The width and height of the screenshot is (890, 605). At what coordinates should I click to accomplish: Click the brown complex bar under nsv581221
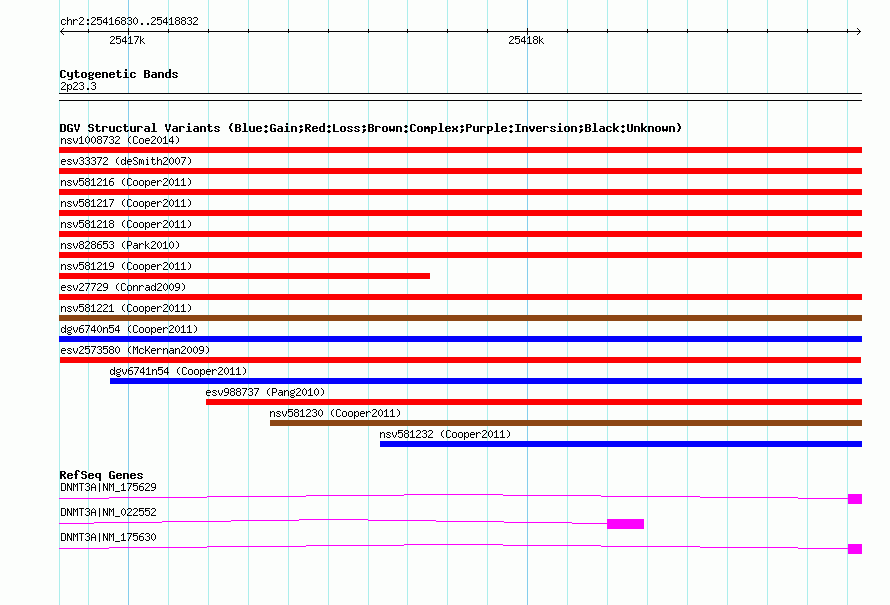(x=460, y=318)
